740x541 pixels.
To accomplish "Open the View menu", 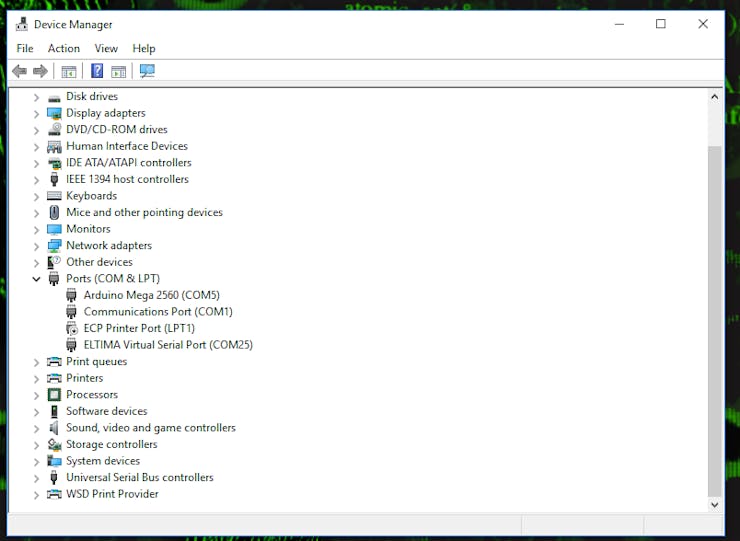I will click(106, 48).
